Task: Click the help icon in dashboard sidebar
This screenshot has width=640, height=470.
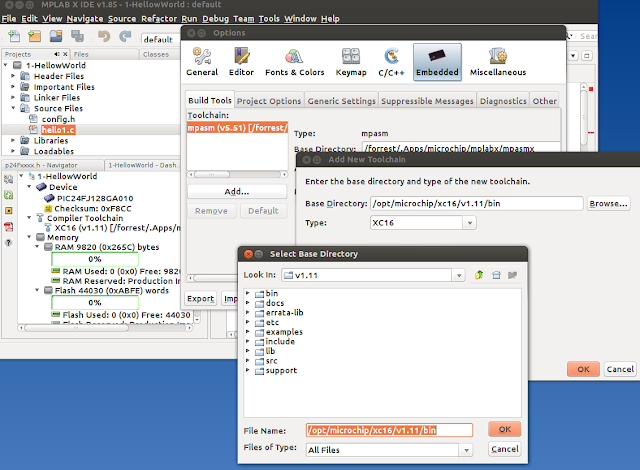Action: pos(9,243)
